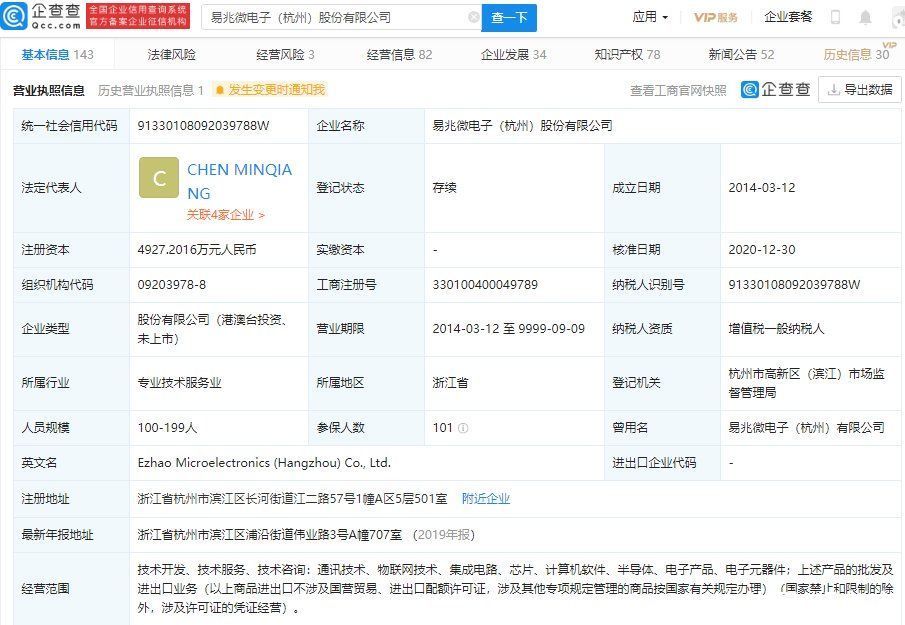Click the mobile phone icon in header
The height and width of the screenshot is (625, 905).
835,17
